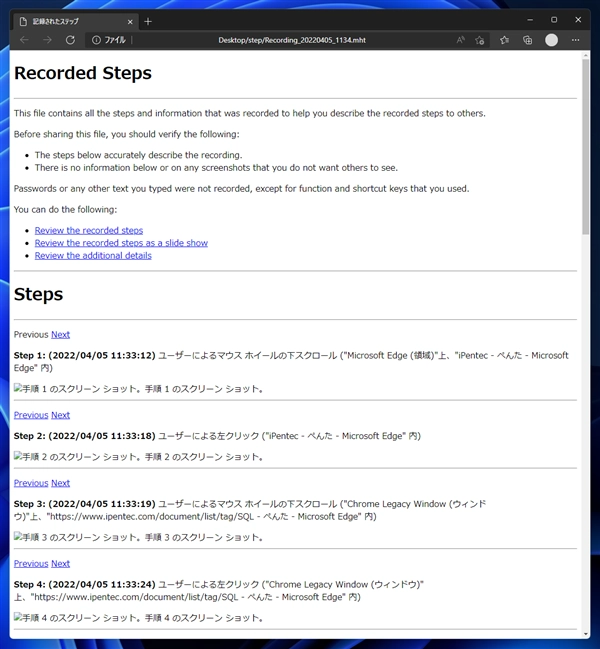Open 'Review the additional details' link
The width and height of the screenshot is (600, 649).
point(93,256)
